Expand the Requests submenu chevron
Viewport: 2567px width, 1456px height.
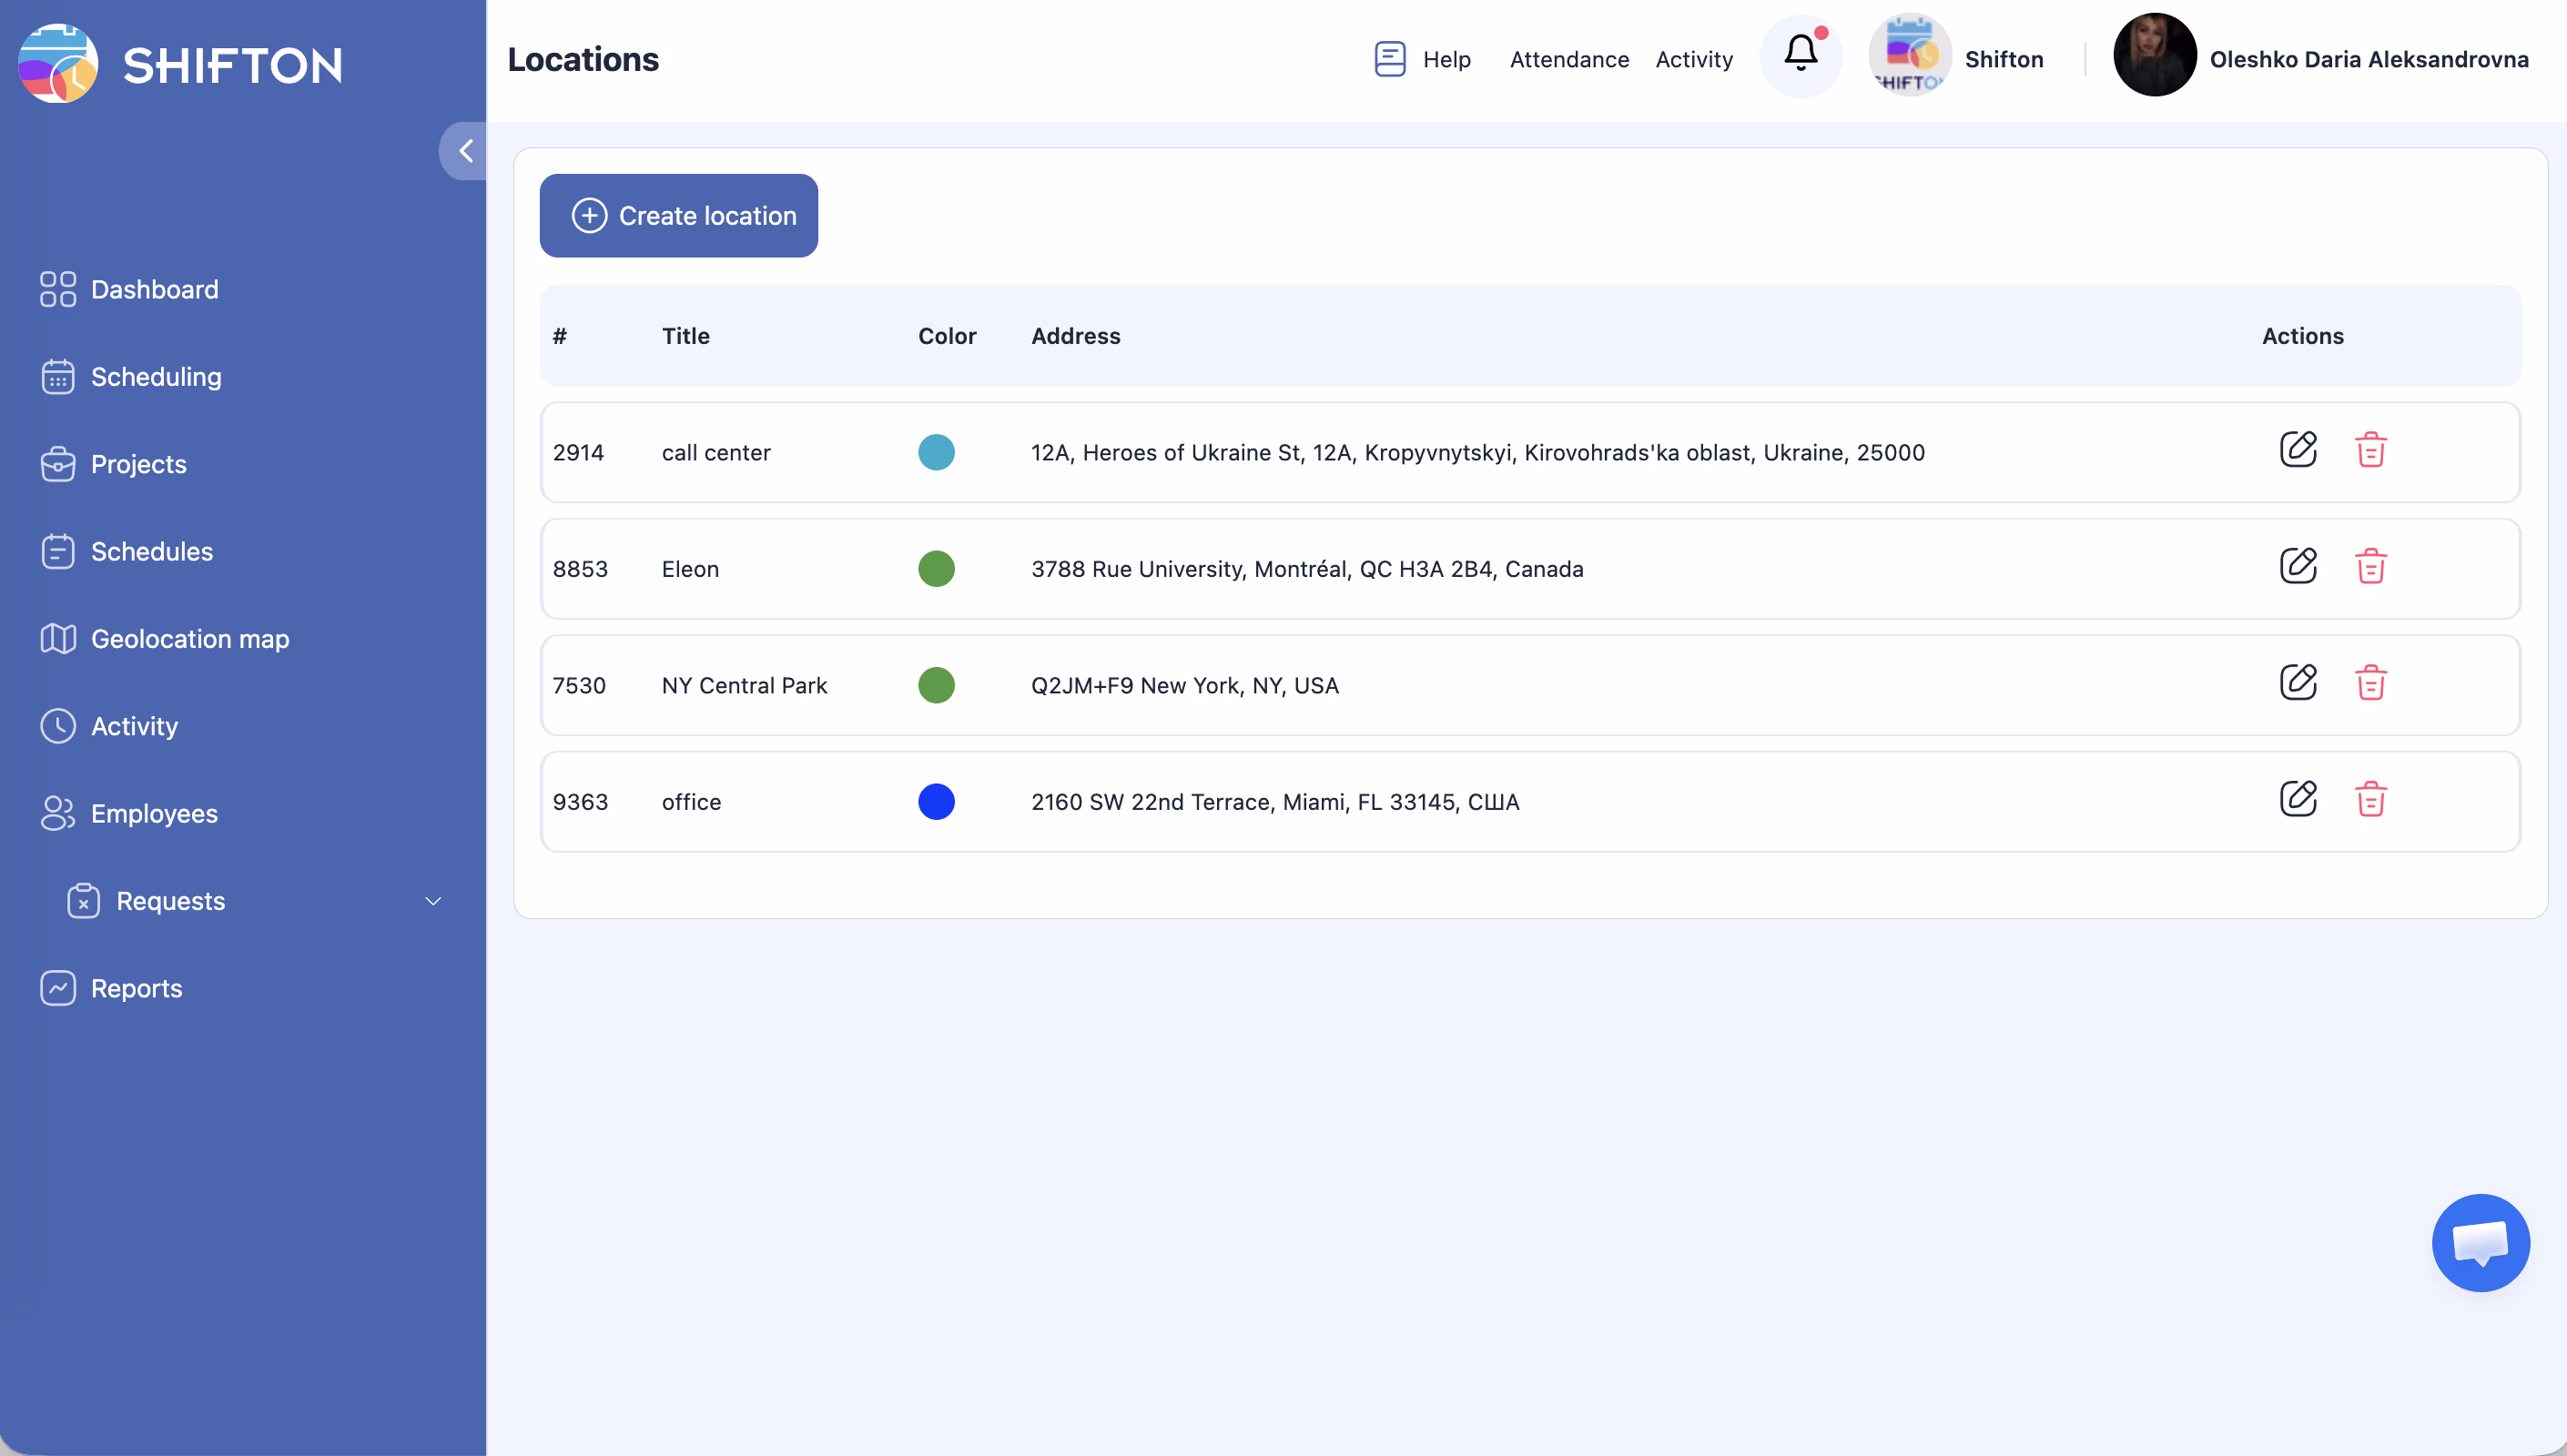[433, 901]
